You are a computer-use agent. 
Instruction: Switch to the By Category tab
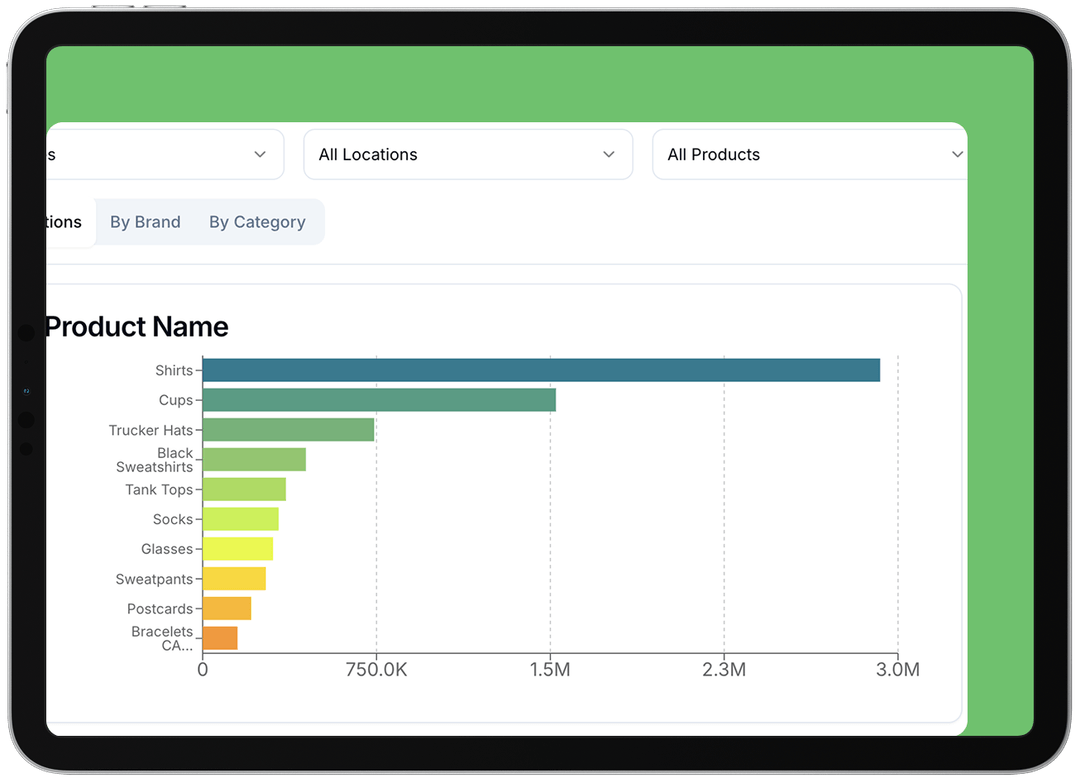coord(257,221)
